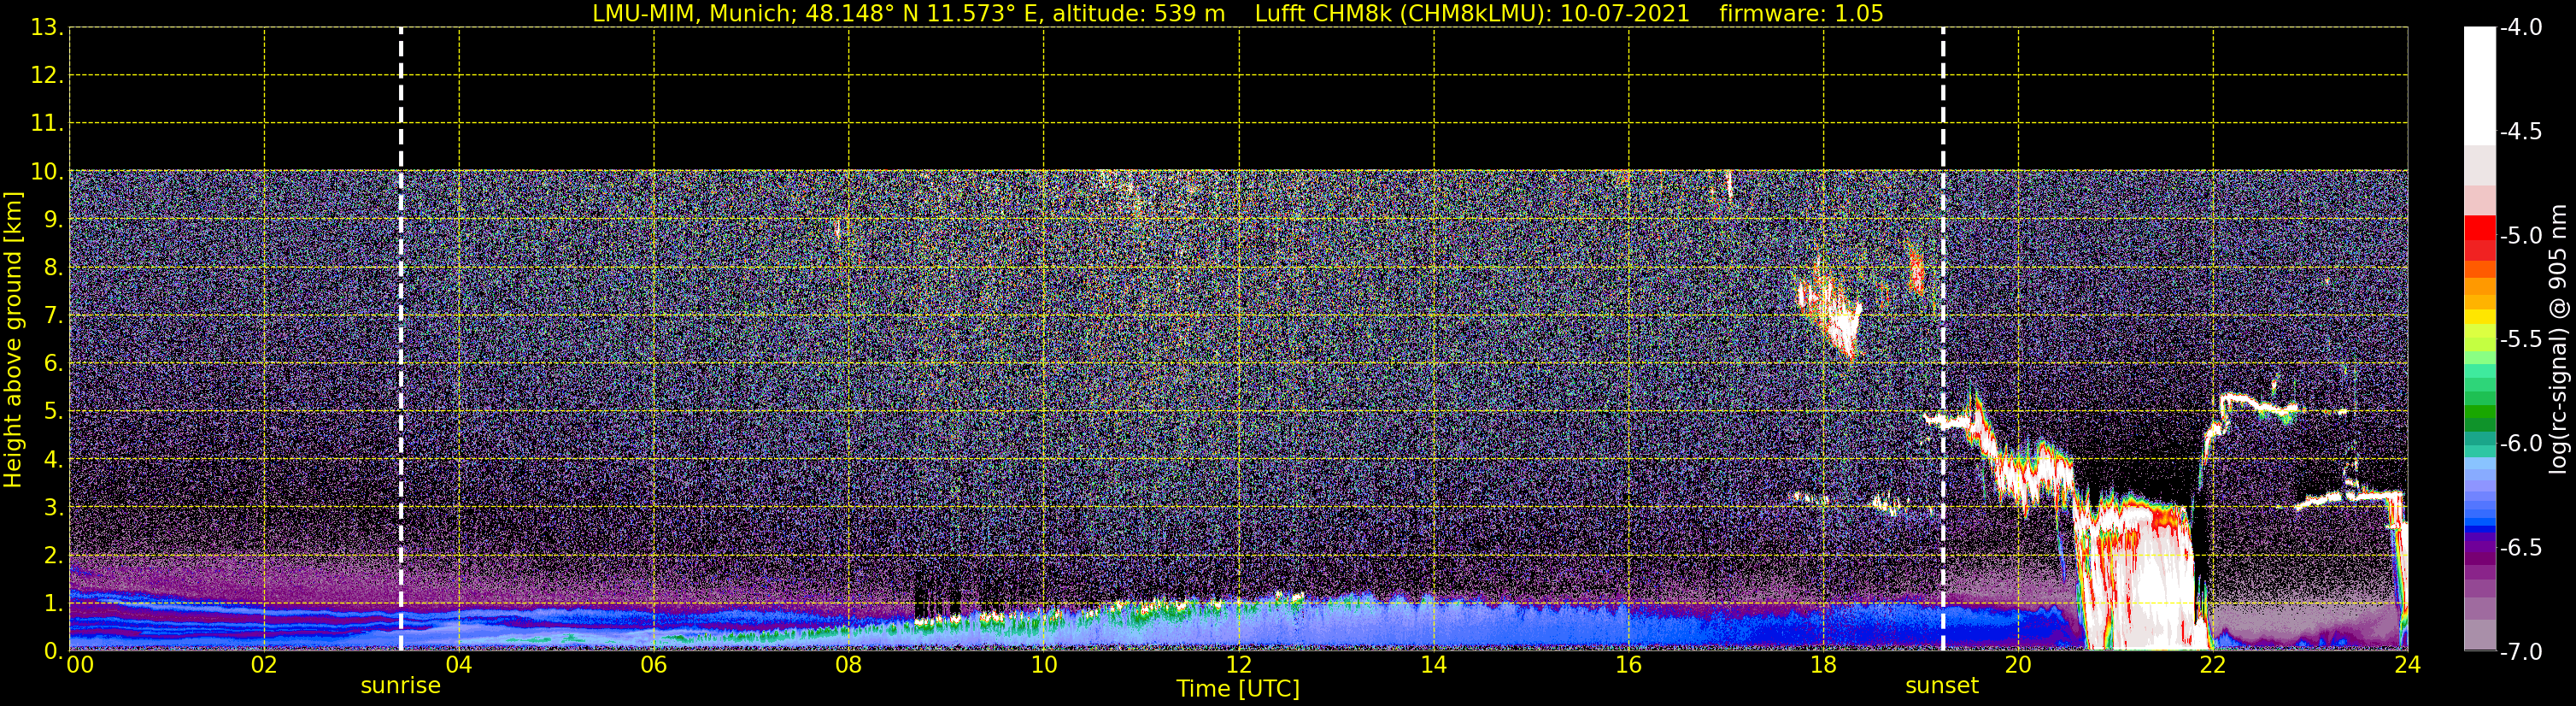Click the 'Height above ground [km]' axis label
The width and height of the screenshot is (2576, 706).
point(13,340)
